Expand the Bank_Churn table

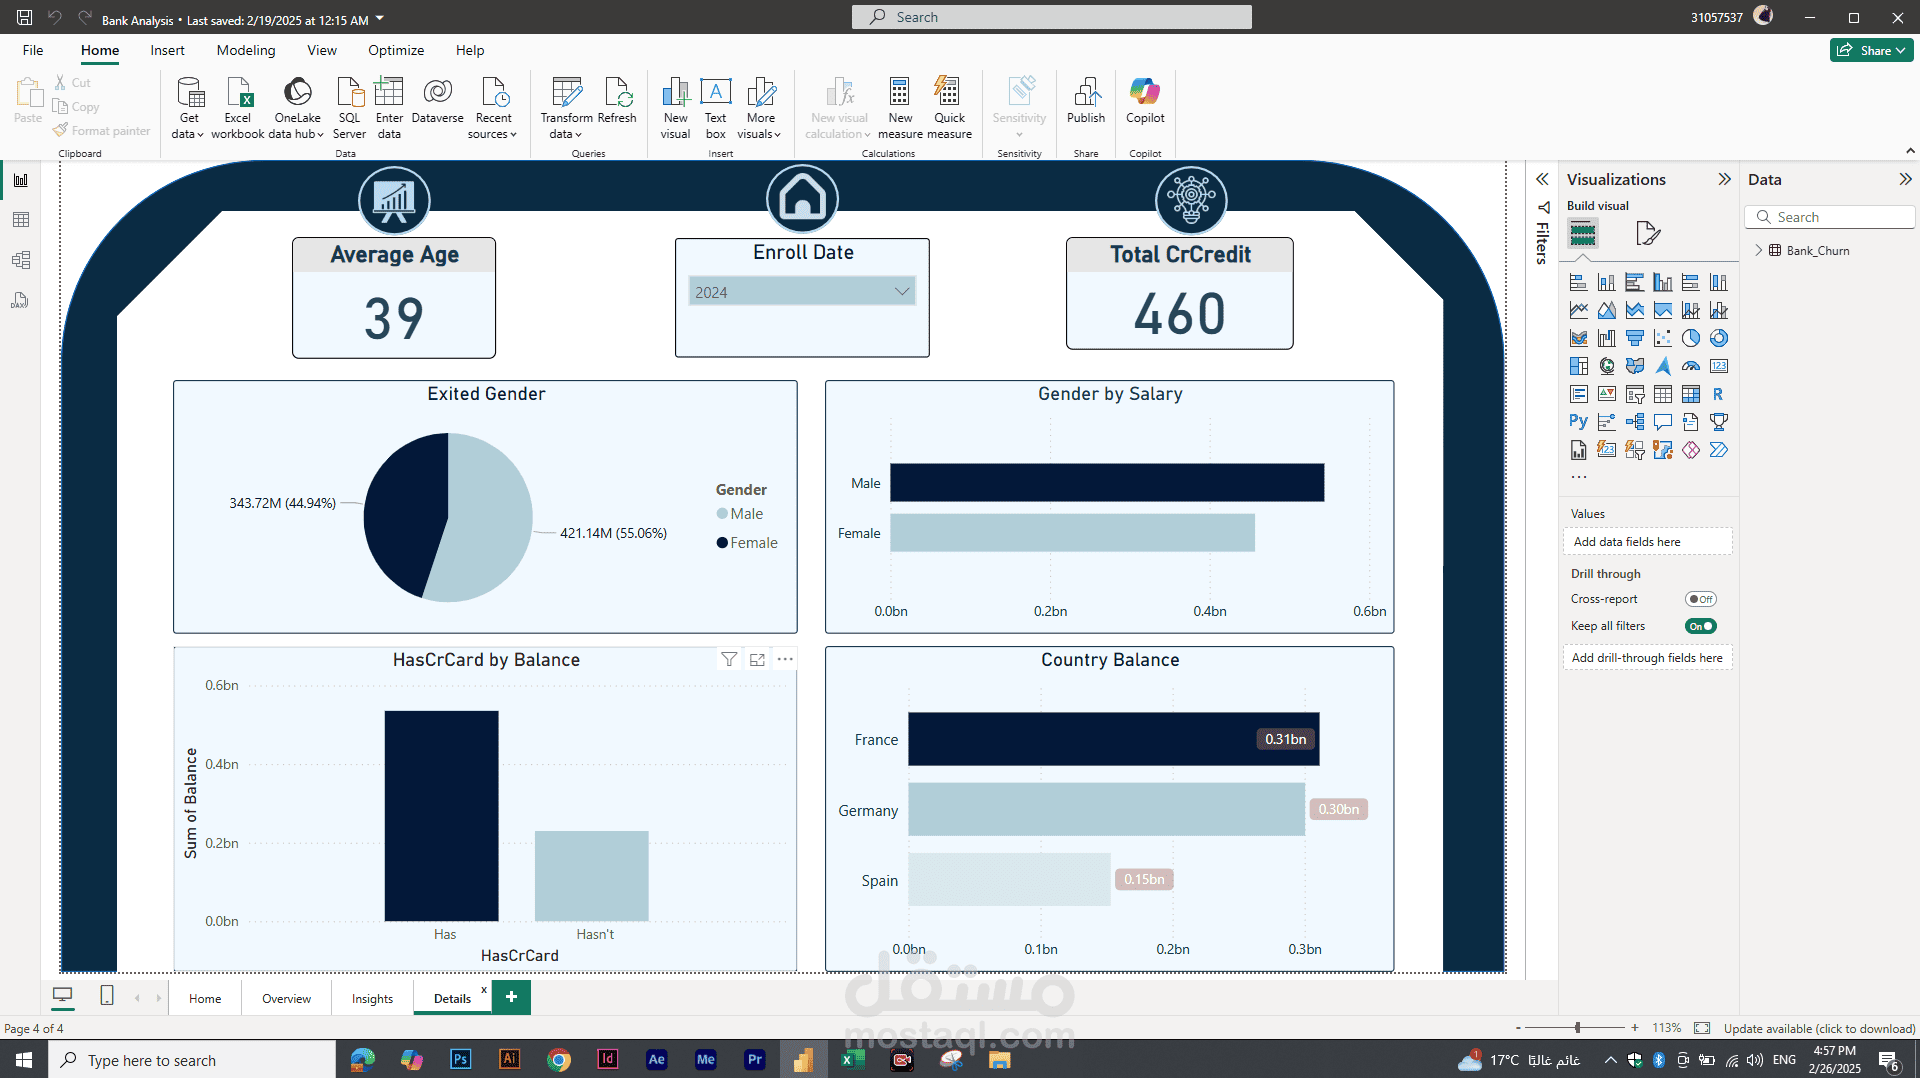pyautogui.click(x=1759, y=250)
